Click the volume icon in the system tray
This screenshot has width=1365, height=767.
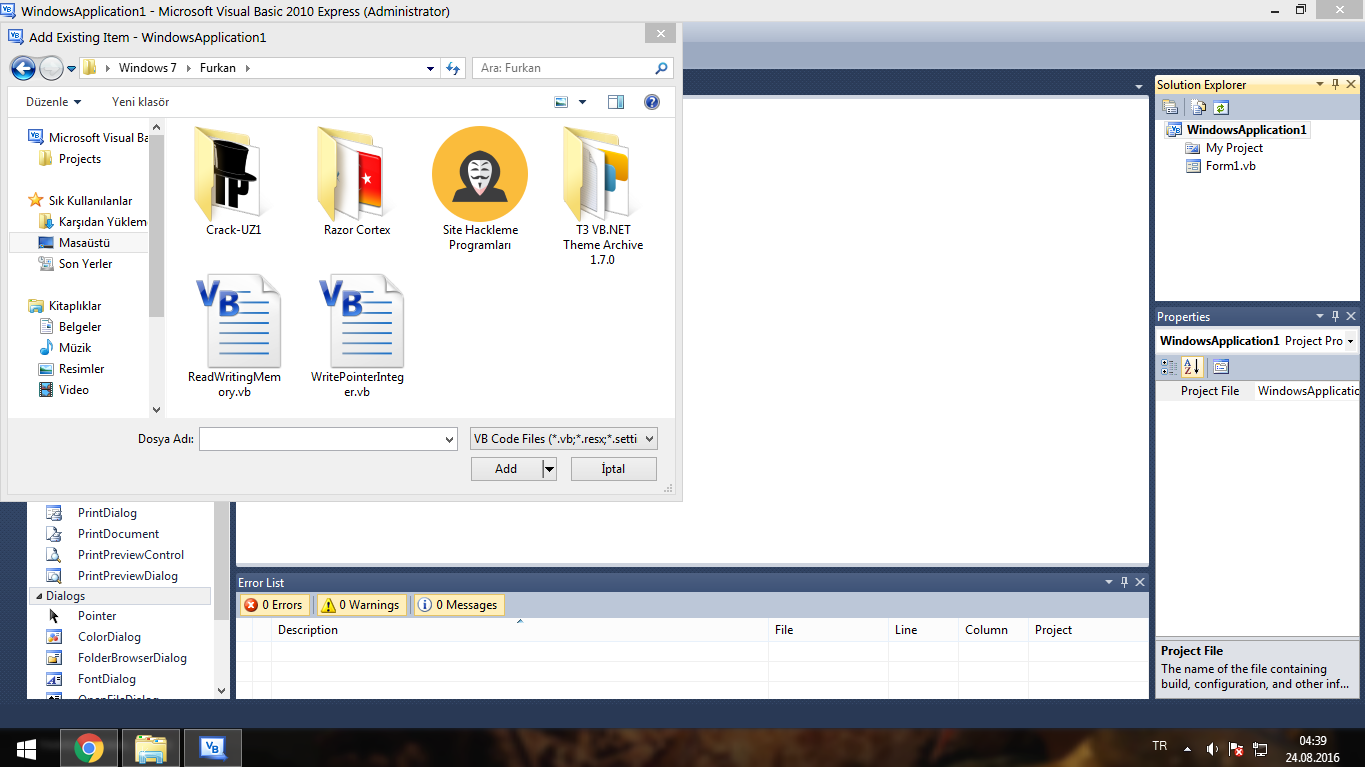point(1212,749)
